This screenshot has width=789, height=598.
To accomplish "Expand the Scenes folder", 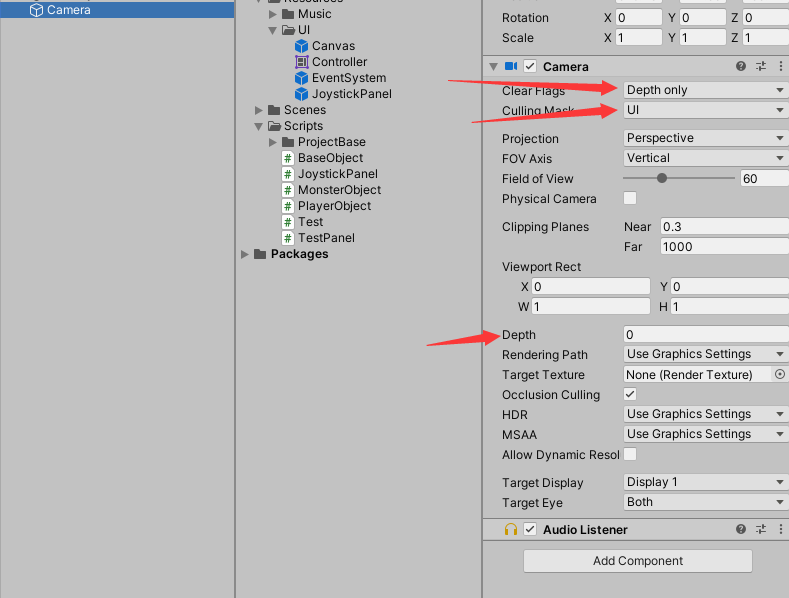I will click(x=259, y=110).
